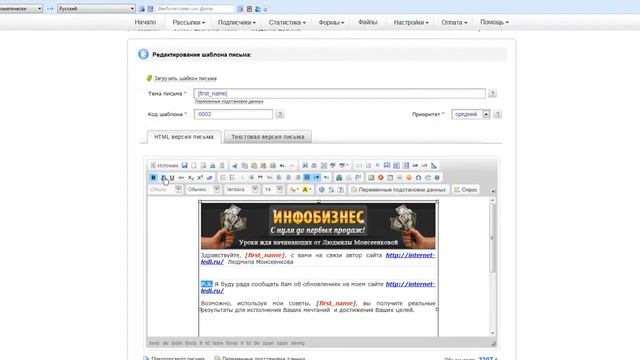Toggle Maximize editor size
The height and width of the screenshot is (360, 640).
[x=322, y=190]
